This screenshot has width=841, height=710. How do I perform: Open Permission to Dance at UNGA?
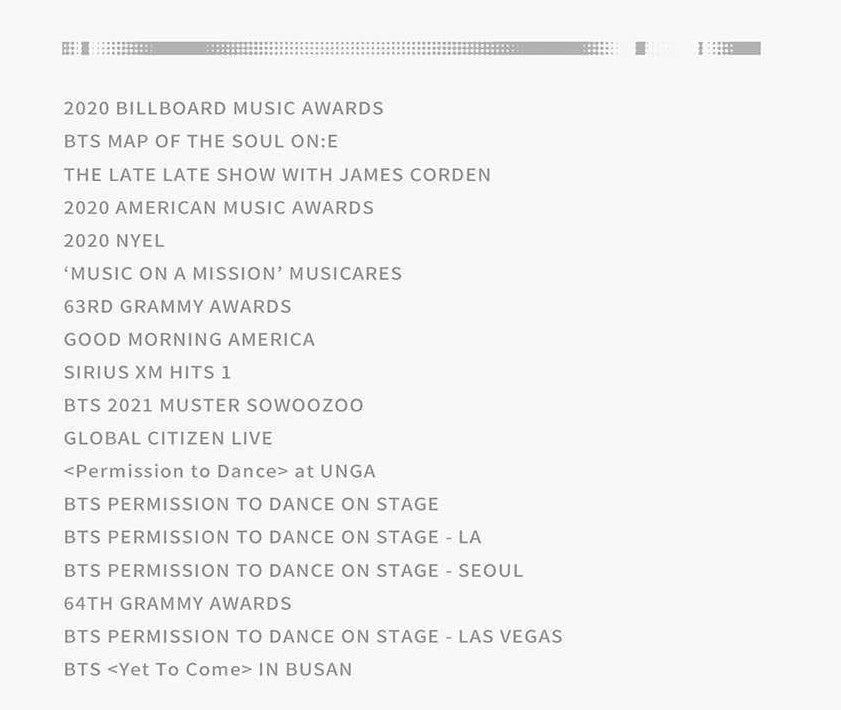click(220, 471)
